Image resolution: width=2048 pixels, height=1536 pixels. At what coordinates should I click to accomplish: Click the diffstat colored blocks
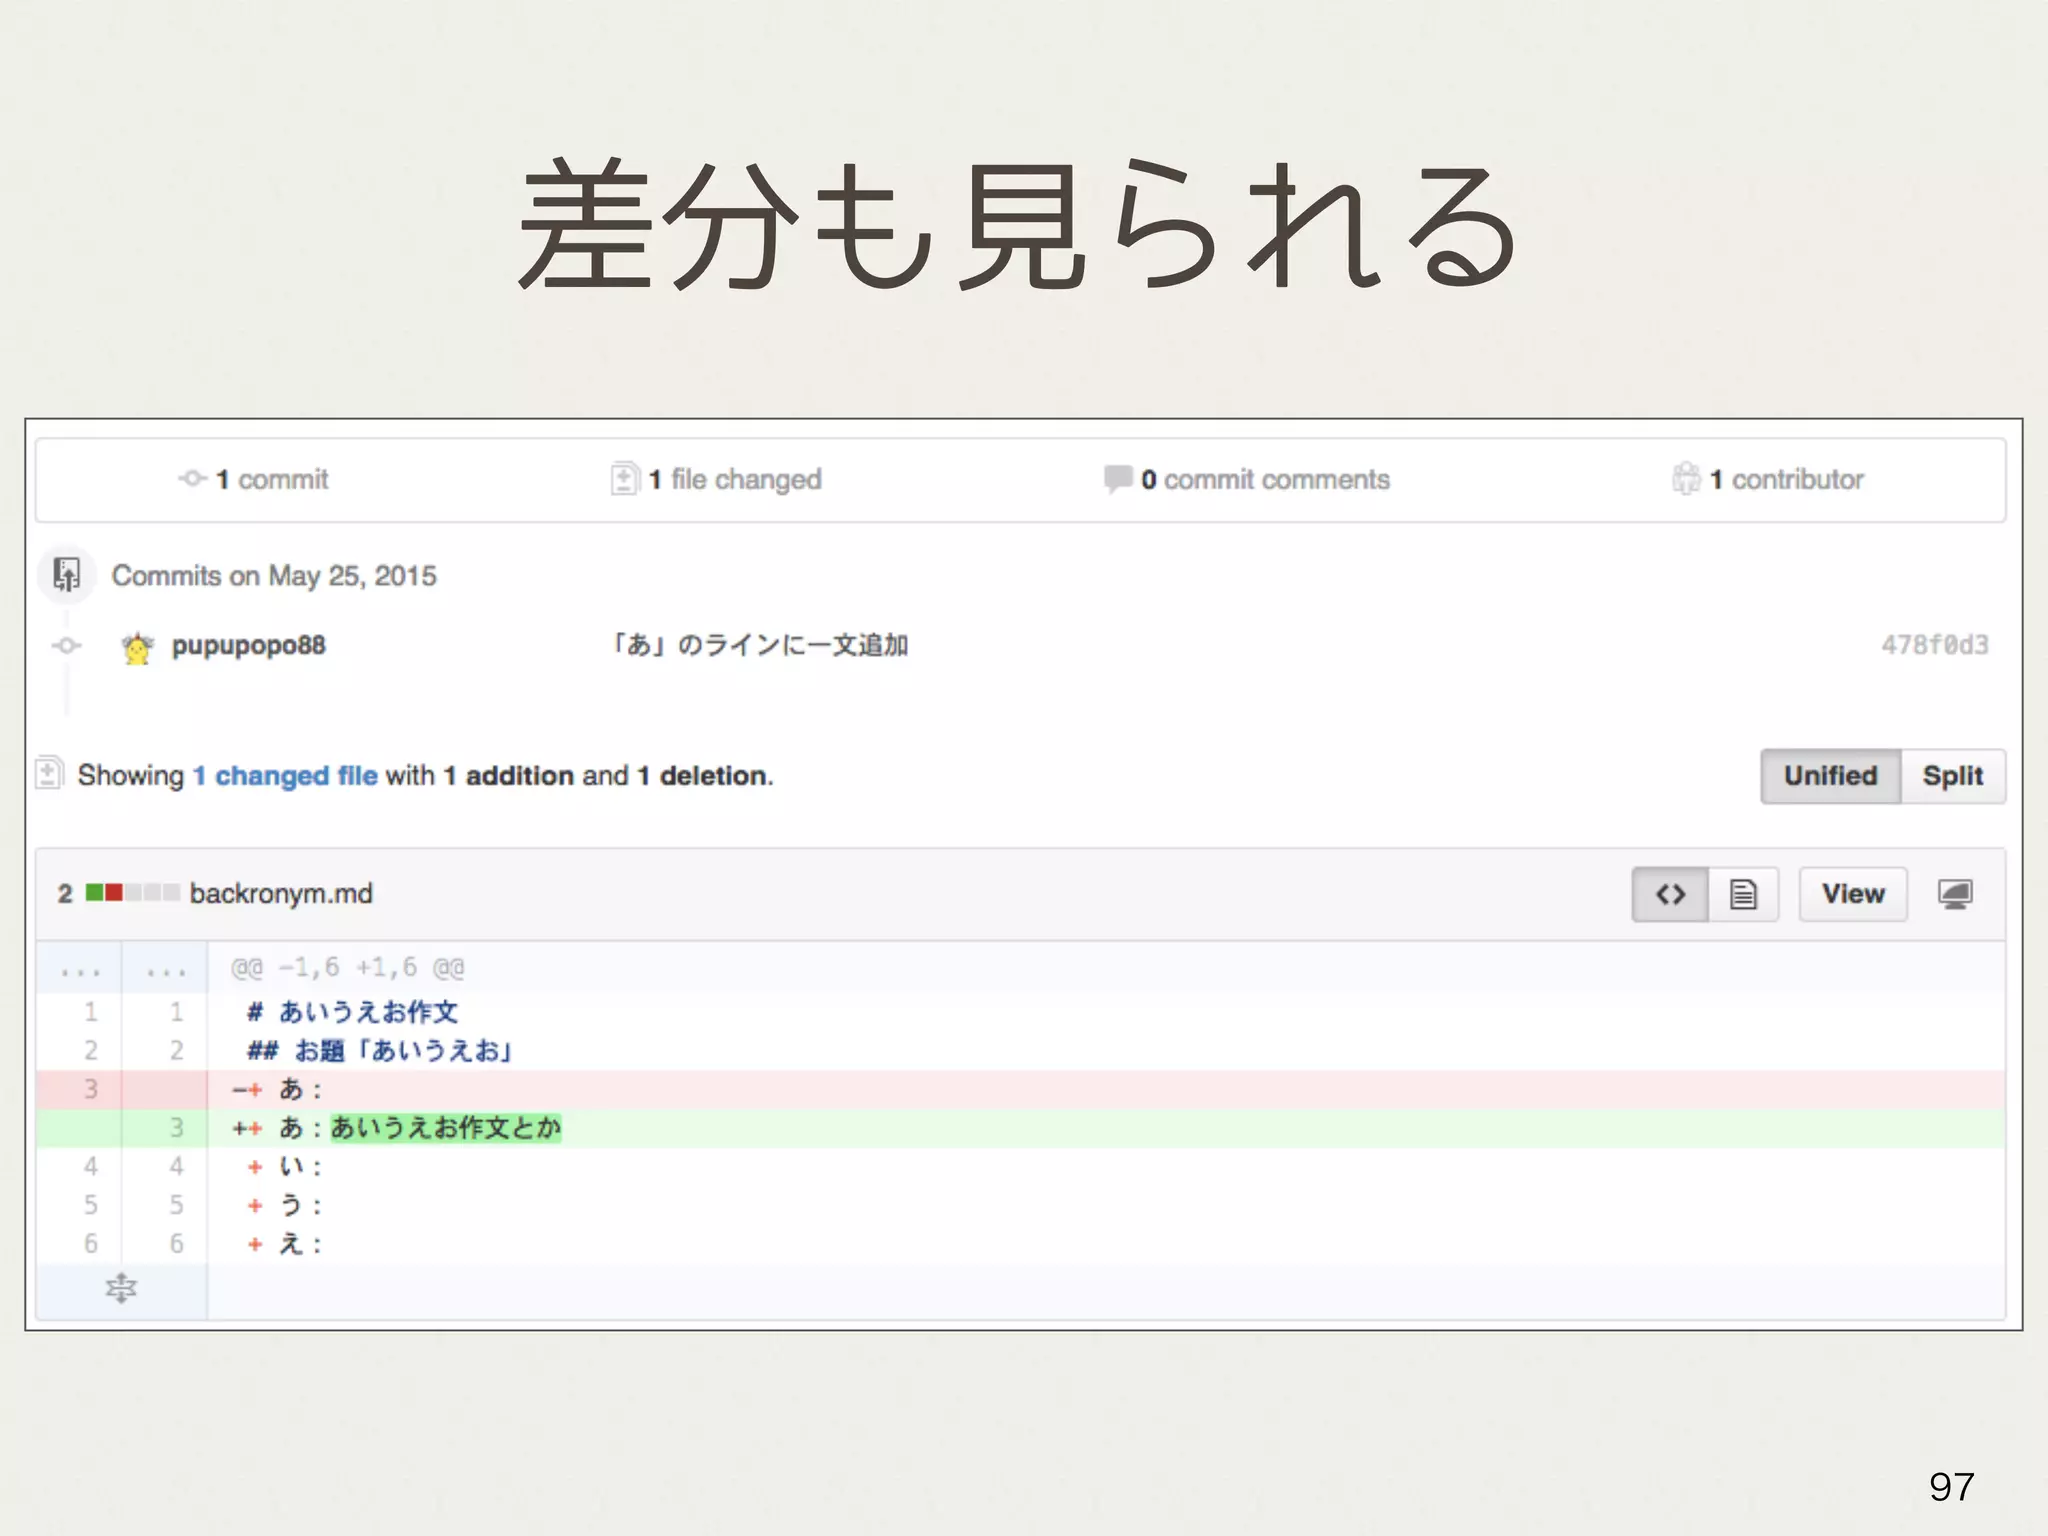click(x=132, y=893)
